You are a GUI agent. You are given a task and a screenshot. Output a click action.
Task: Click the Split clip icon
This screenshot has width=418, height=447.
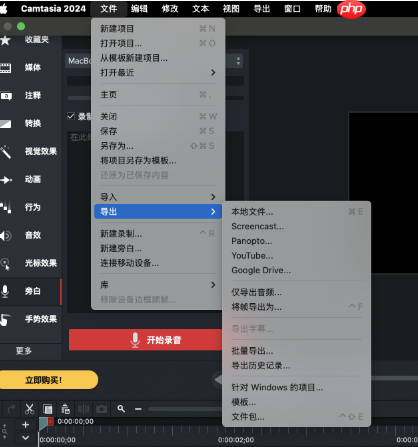[83, 409]
